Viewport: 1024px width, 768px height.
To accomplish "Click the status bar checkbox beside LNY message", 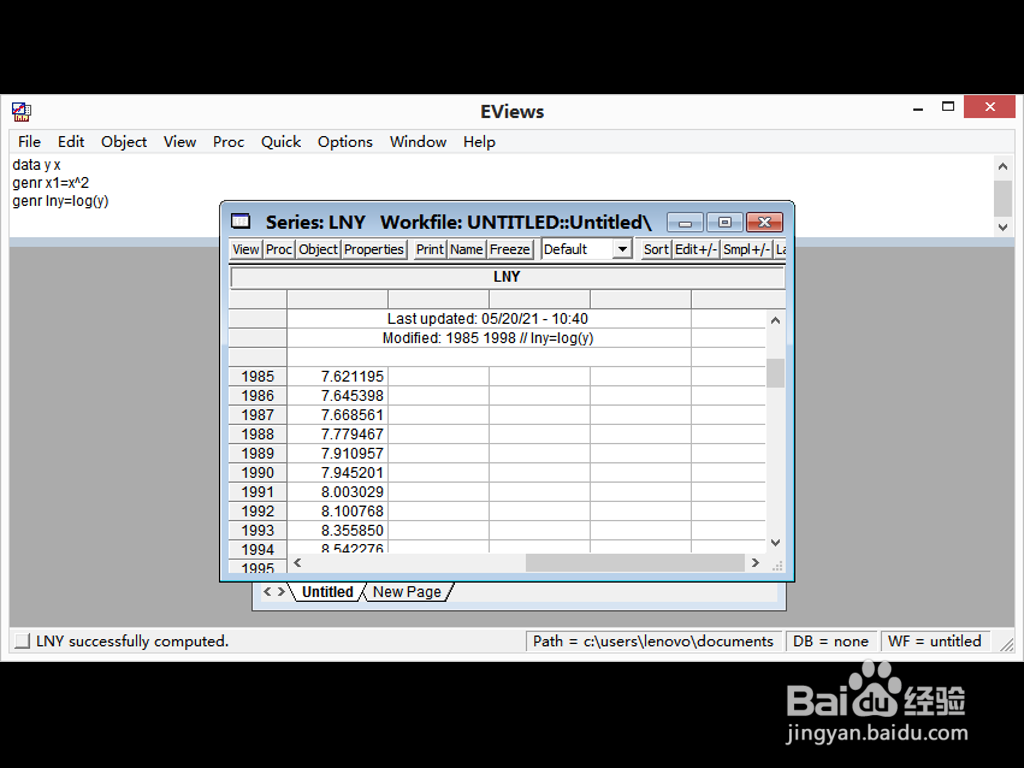I will coord(22,641).
